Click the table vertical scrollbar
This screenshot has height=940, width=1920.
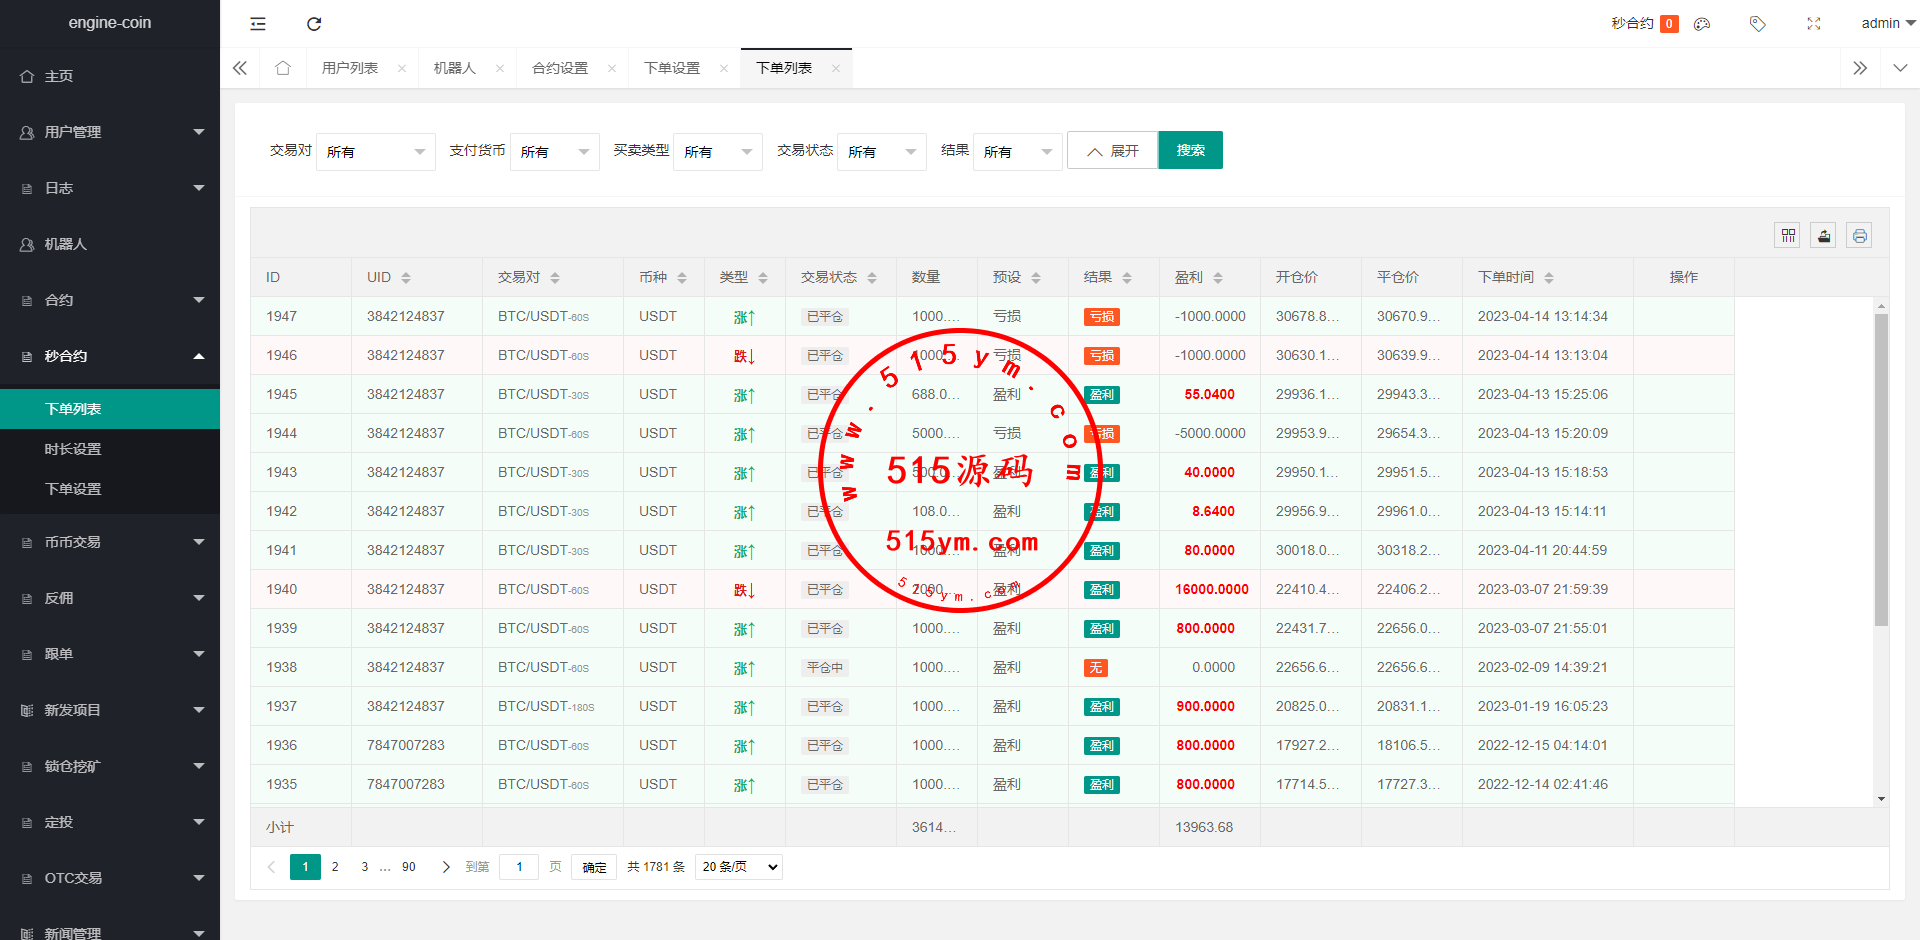click(1881, 470)
